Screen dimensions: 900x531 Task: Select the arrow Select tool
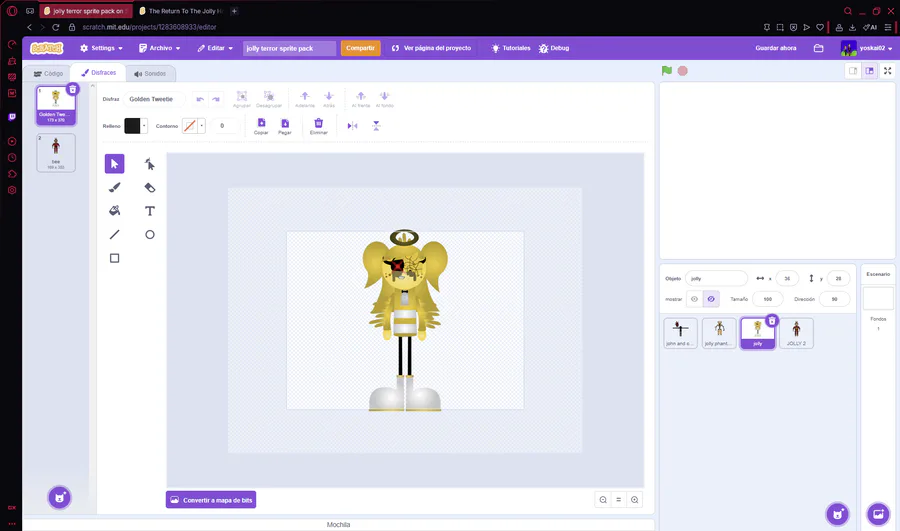point(115,164)
